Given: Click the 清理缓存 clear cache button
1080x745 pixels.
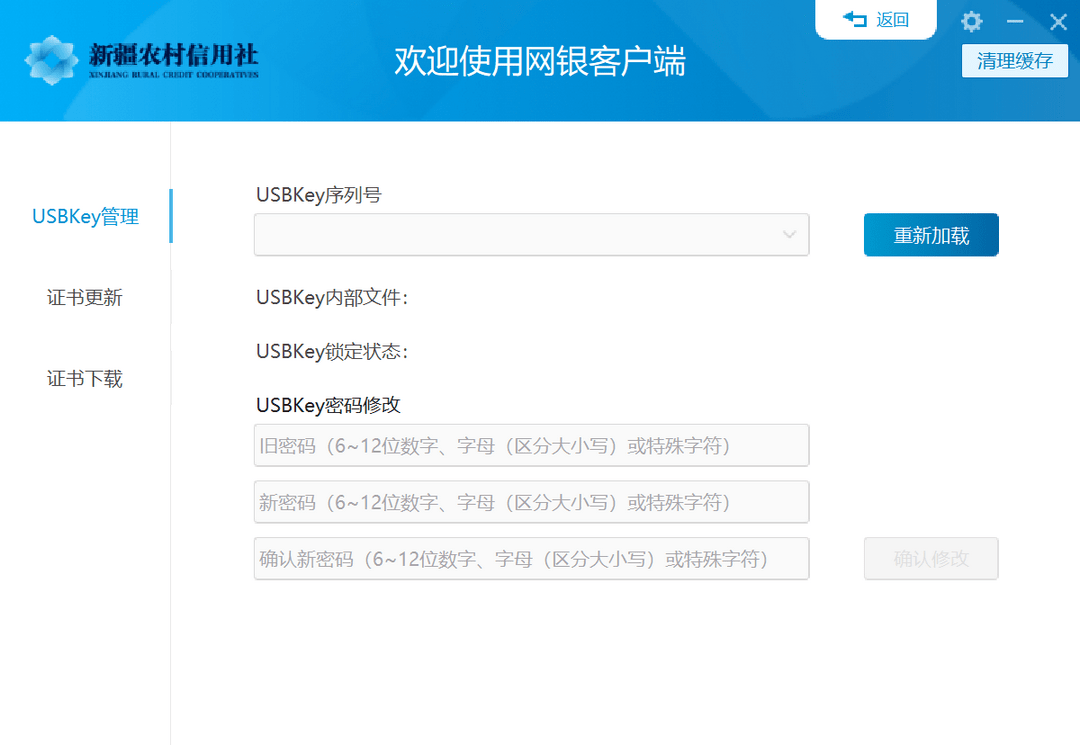Looking at the screenshot, I should [1015, 61].
